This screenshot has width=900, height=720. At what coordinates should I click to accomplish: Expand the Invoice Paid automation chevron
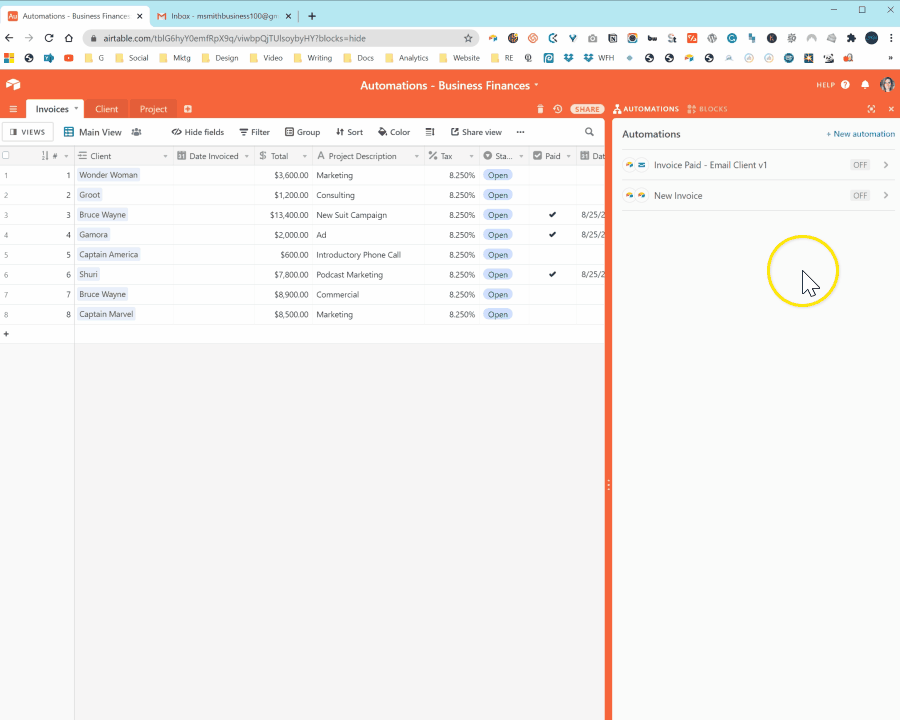886,165
